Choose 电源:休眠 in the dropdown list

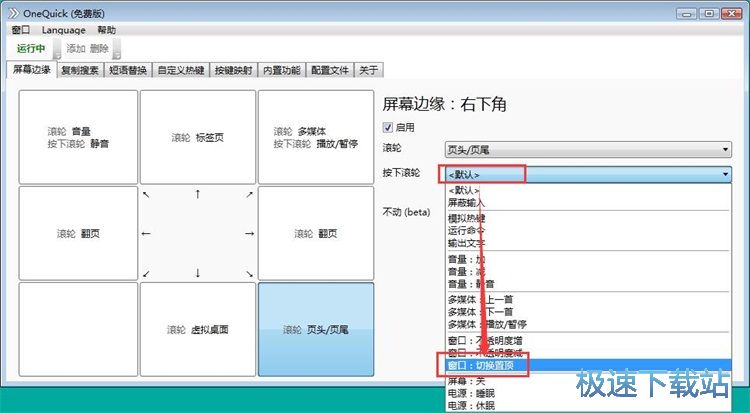[588, 406]
